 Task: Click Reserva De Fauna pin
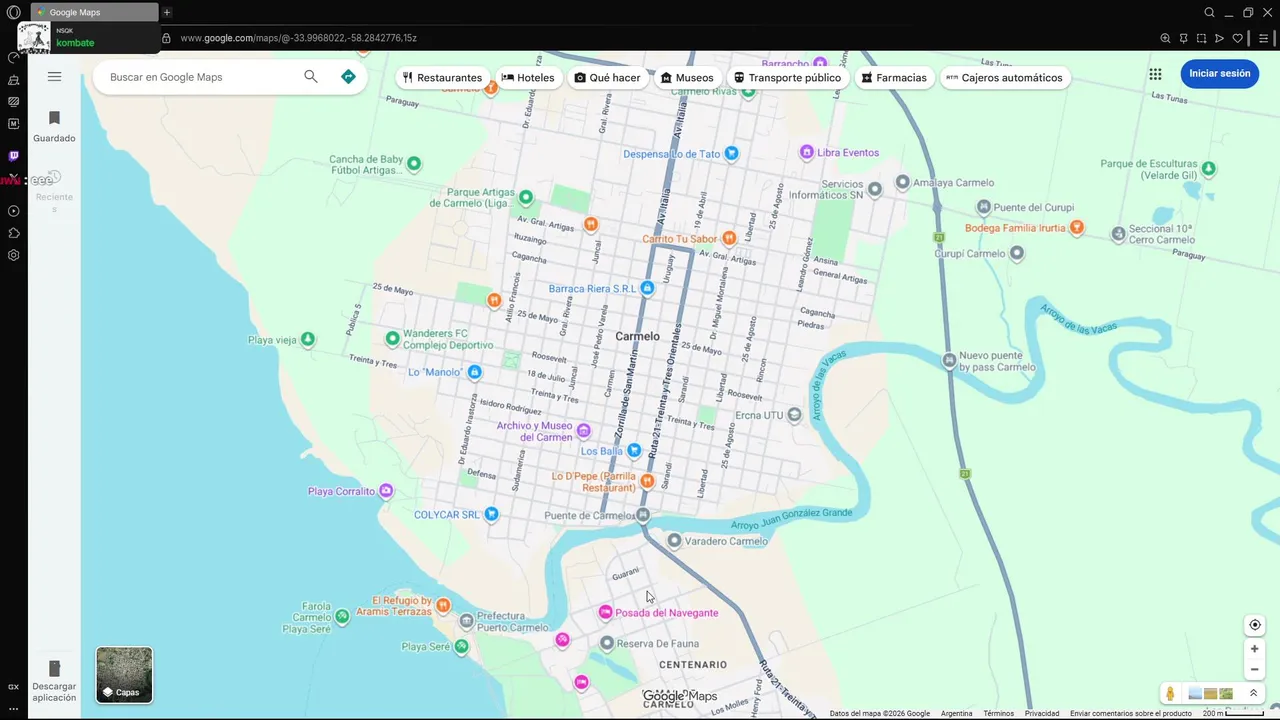pyautogui.click(x=607, y=643)
